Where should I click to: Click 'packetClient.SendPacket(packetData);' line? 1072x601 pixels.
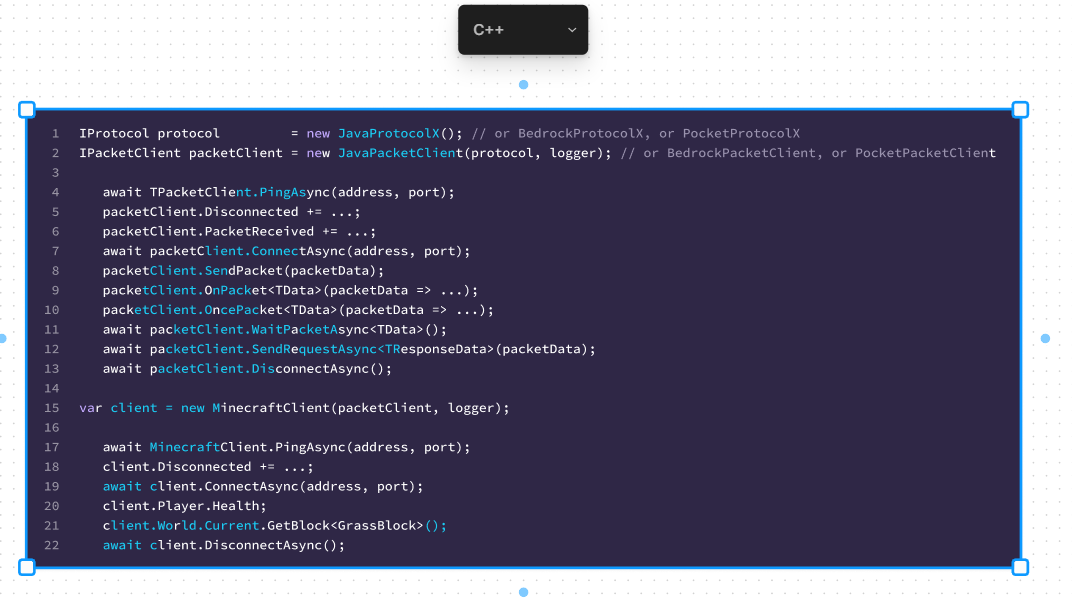click(243, 271)
